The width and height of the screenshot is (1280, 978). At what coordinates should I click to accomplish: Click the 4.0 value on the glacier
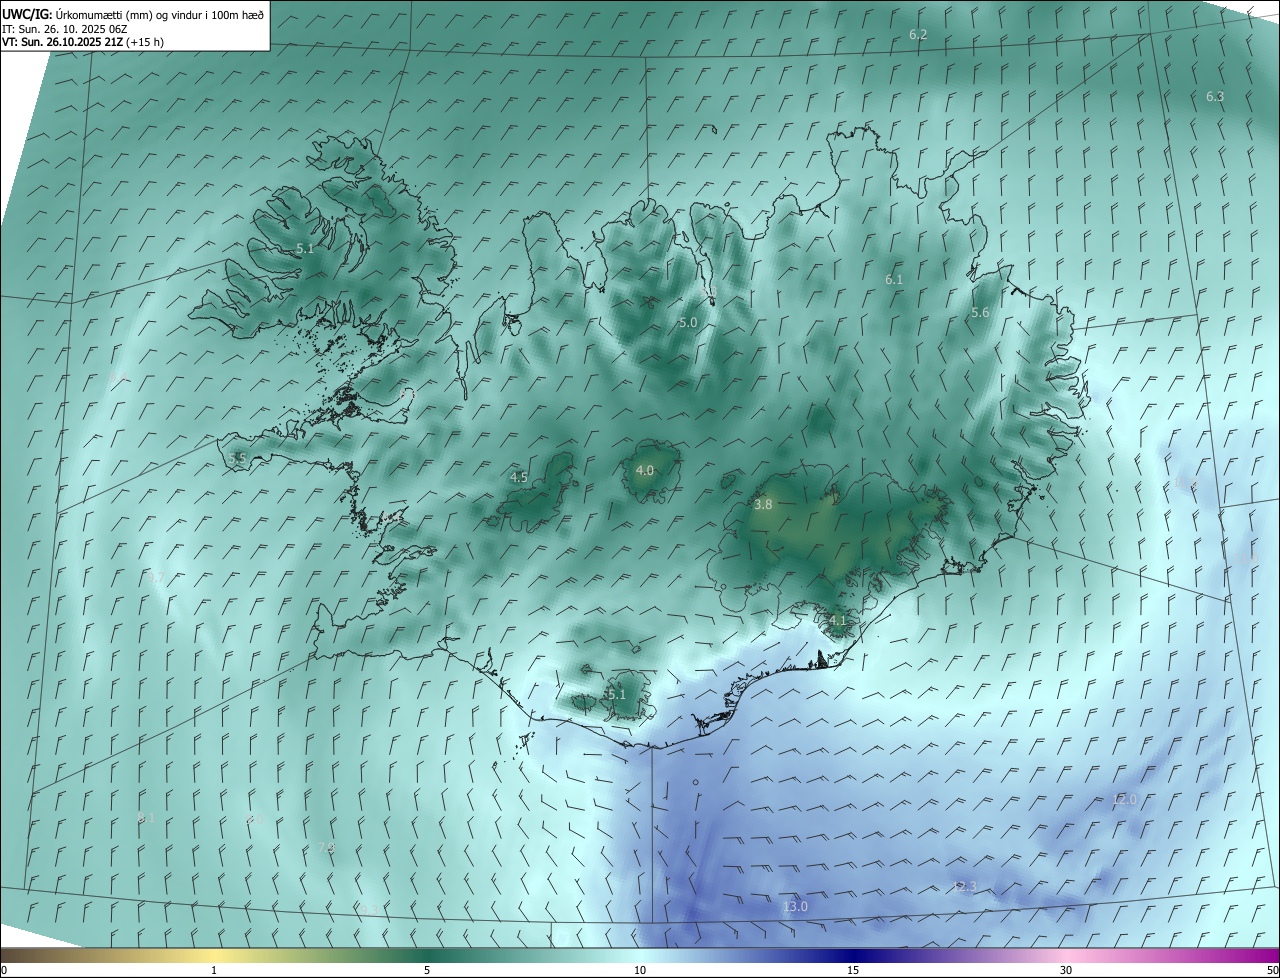coord(645,470)
